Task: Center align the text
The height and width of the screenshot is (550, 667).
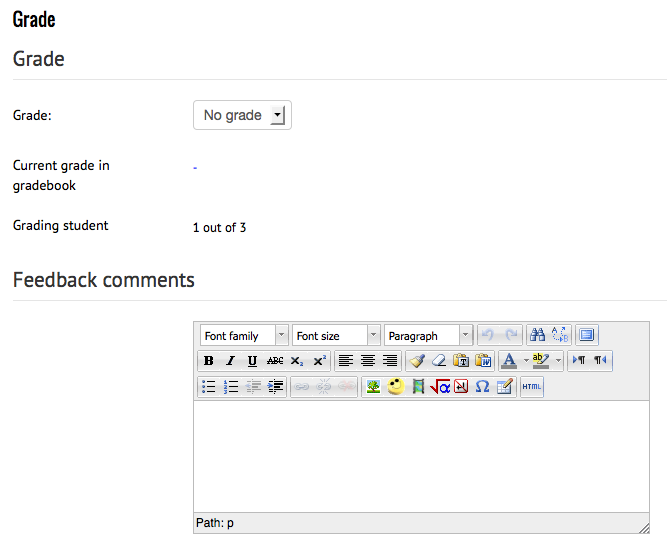Action: tap(368, 361)
